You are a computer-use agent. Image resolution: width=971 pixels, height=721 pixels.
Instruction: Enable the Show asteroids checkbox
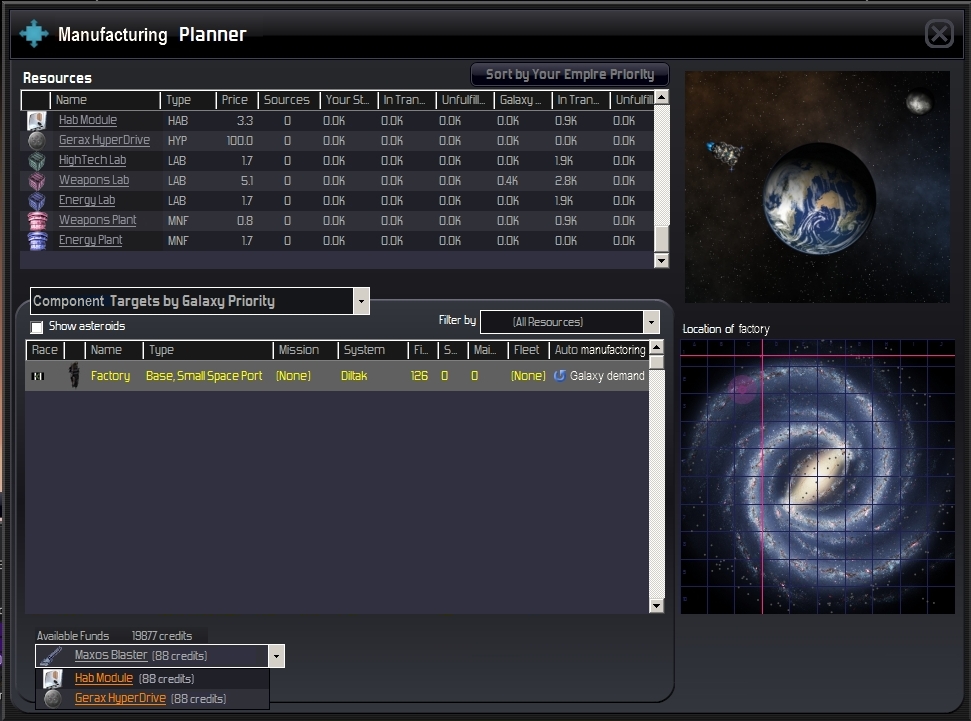coord(37,327)
